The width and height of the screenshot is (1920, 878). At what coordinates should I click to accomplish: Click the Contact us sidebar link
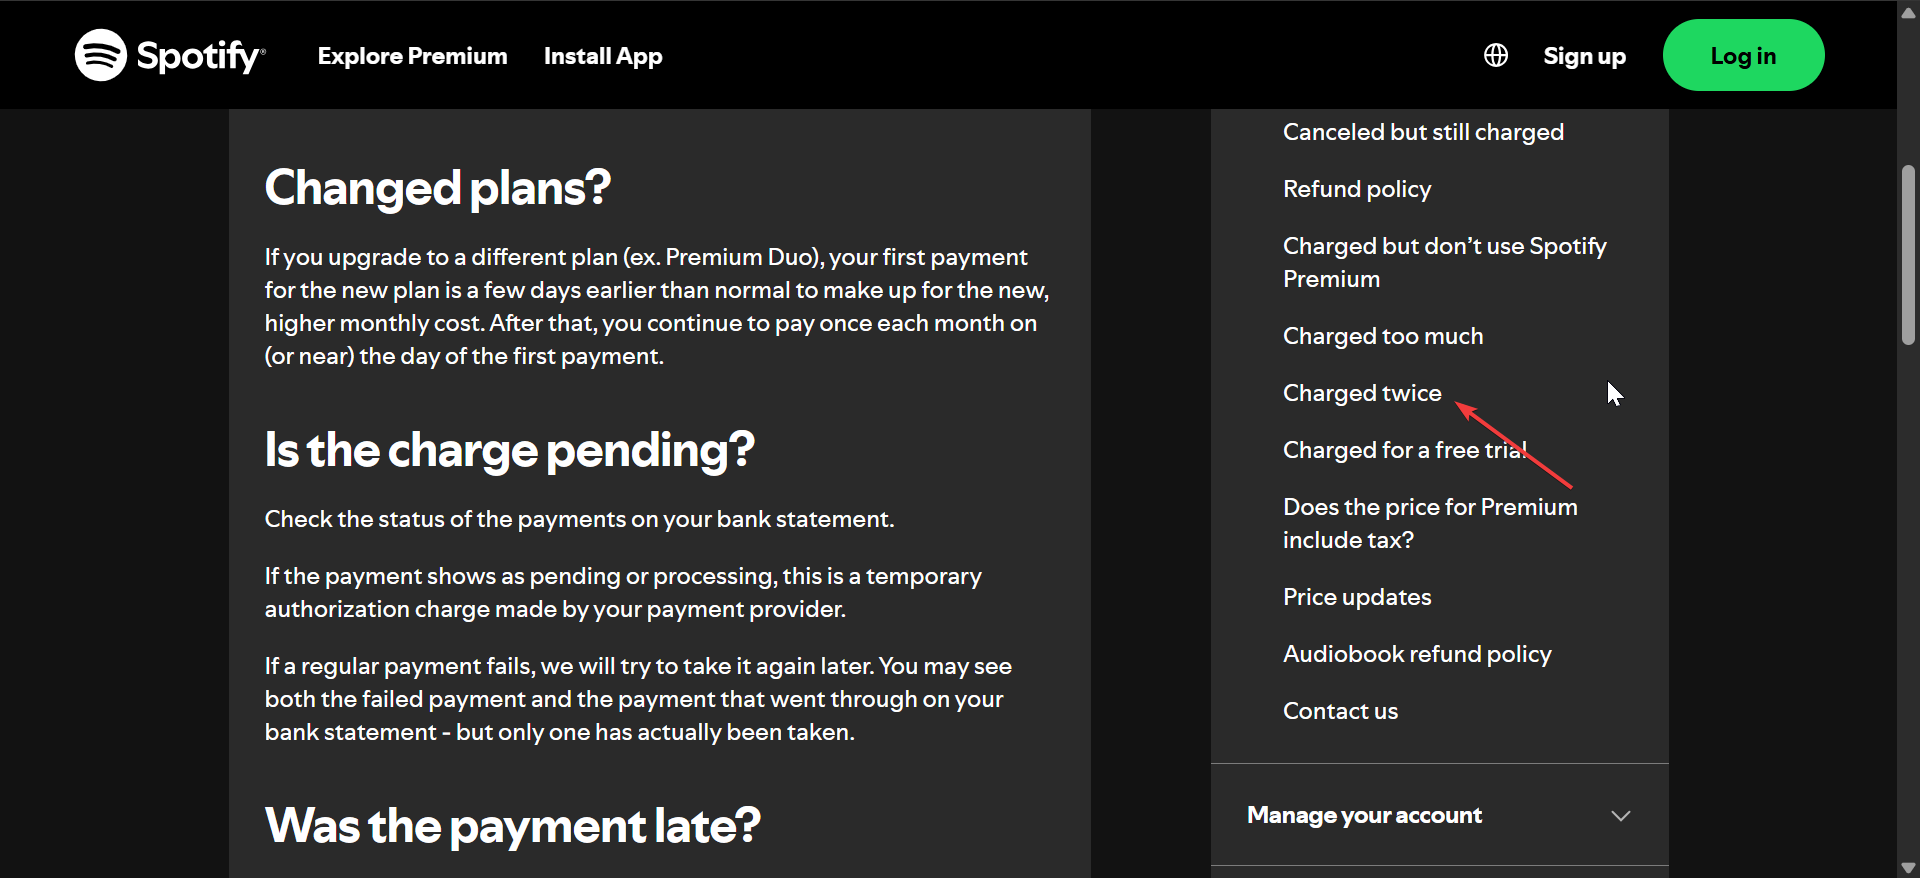tap(1340, 711)
